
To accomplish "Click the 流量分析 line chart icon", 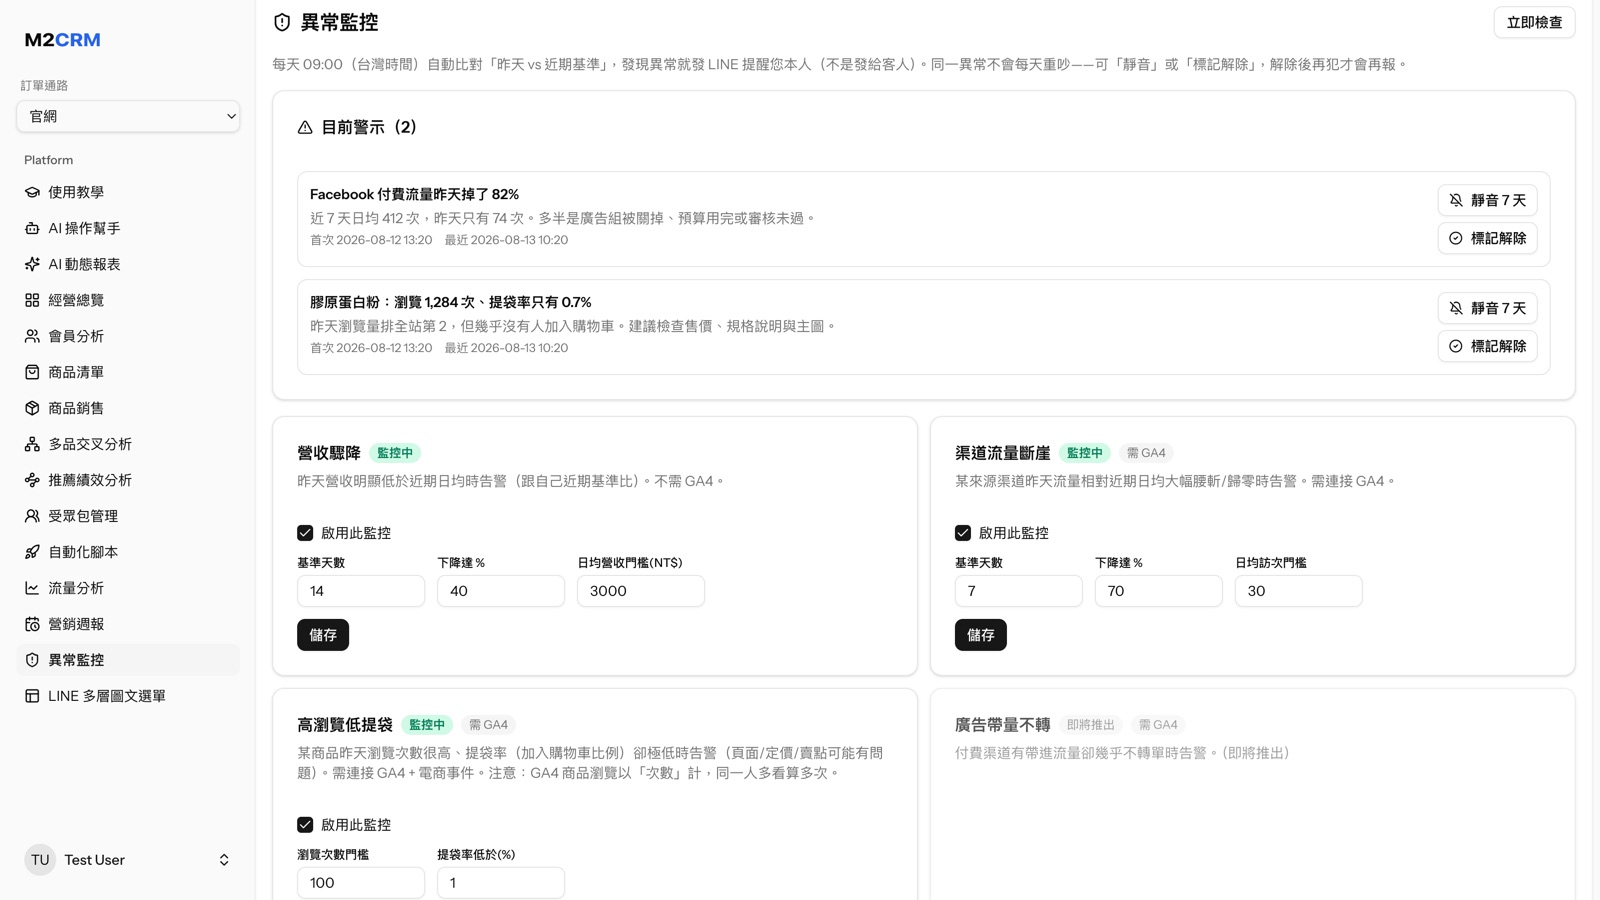I will point(32,588).
